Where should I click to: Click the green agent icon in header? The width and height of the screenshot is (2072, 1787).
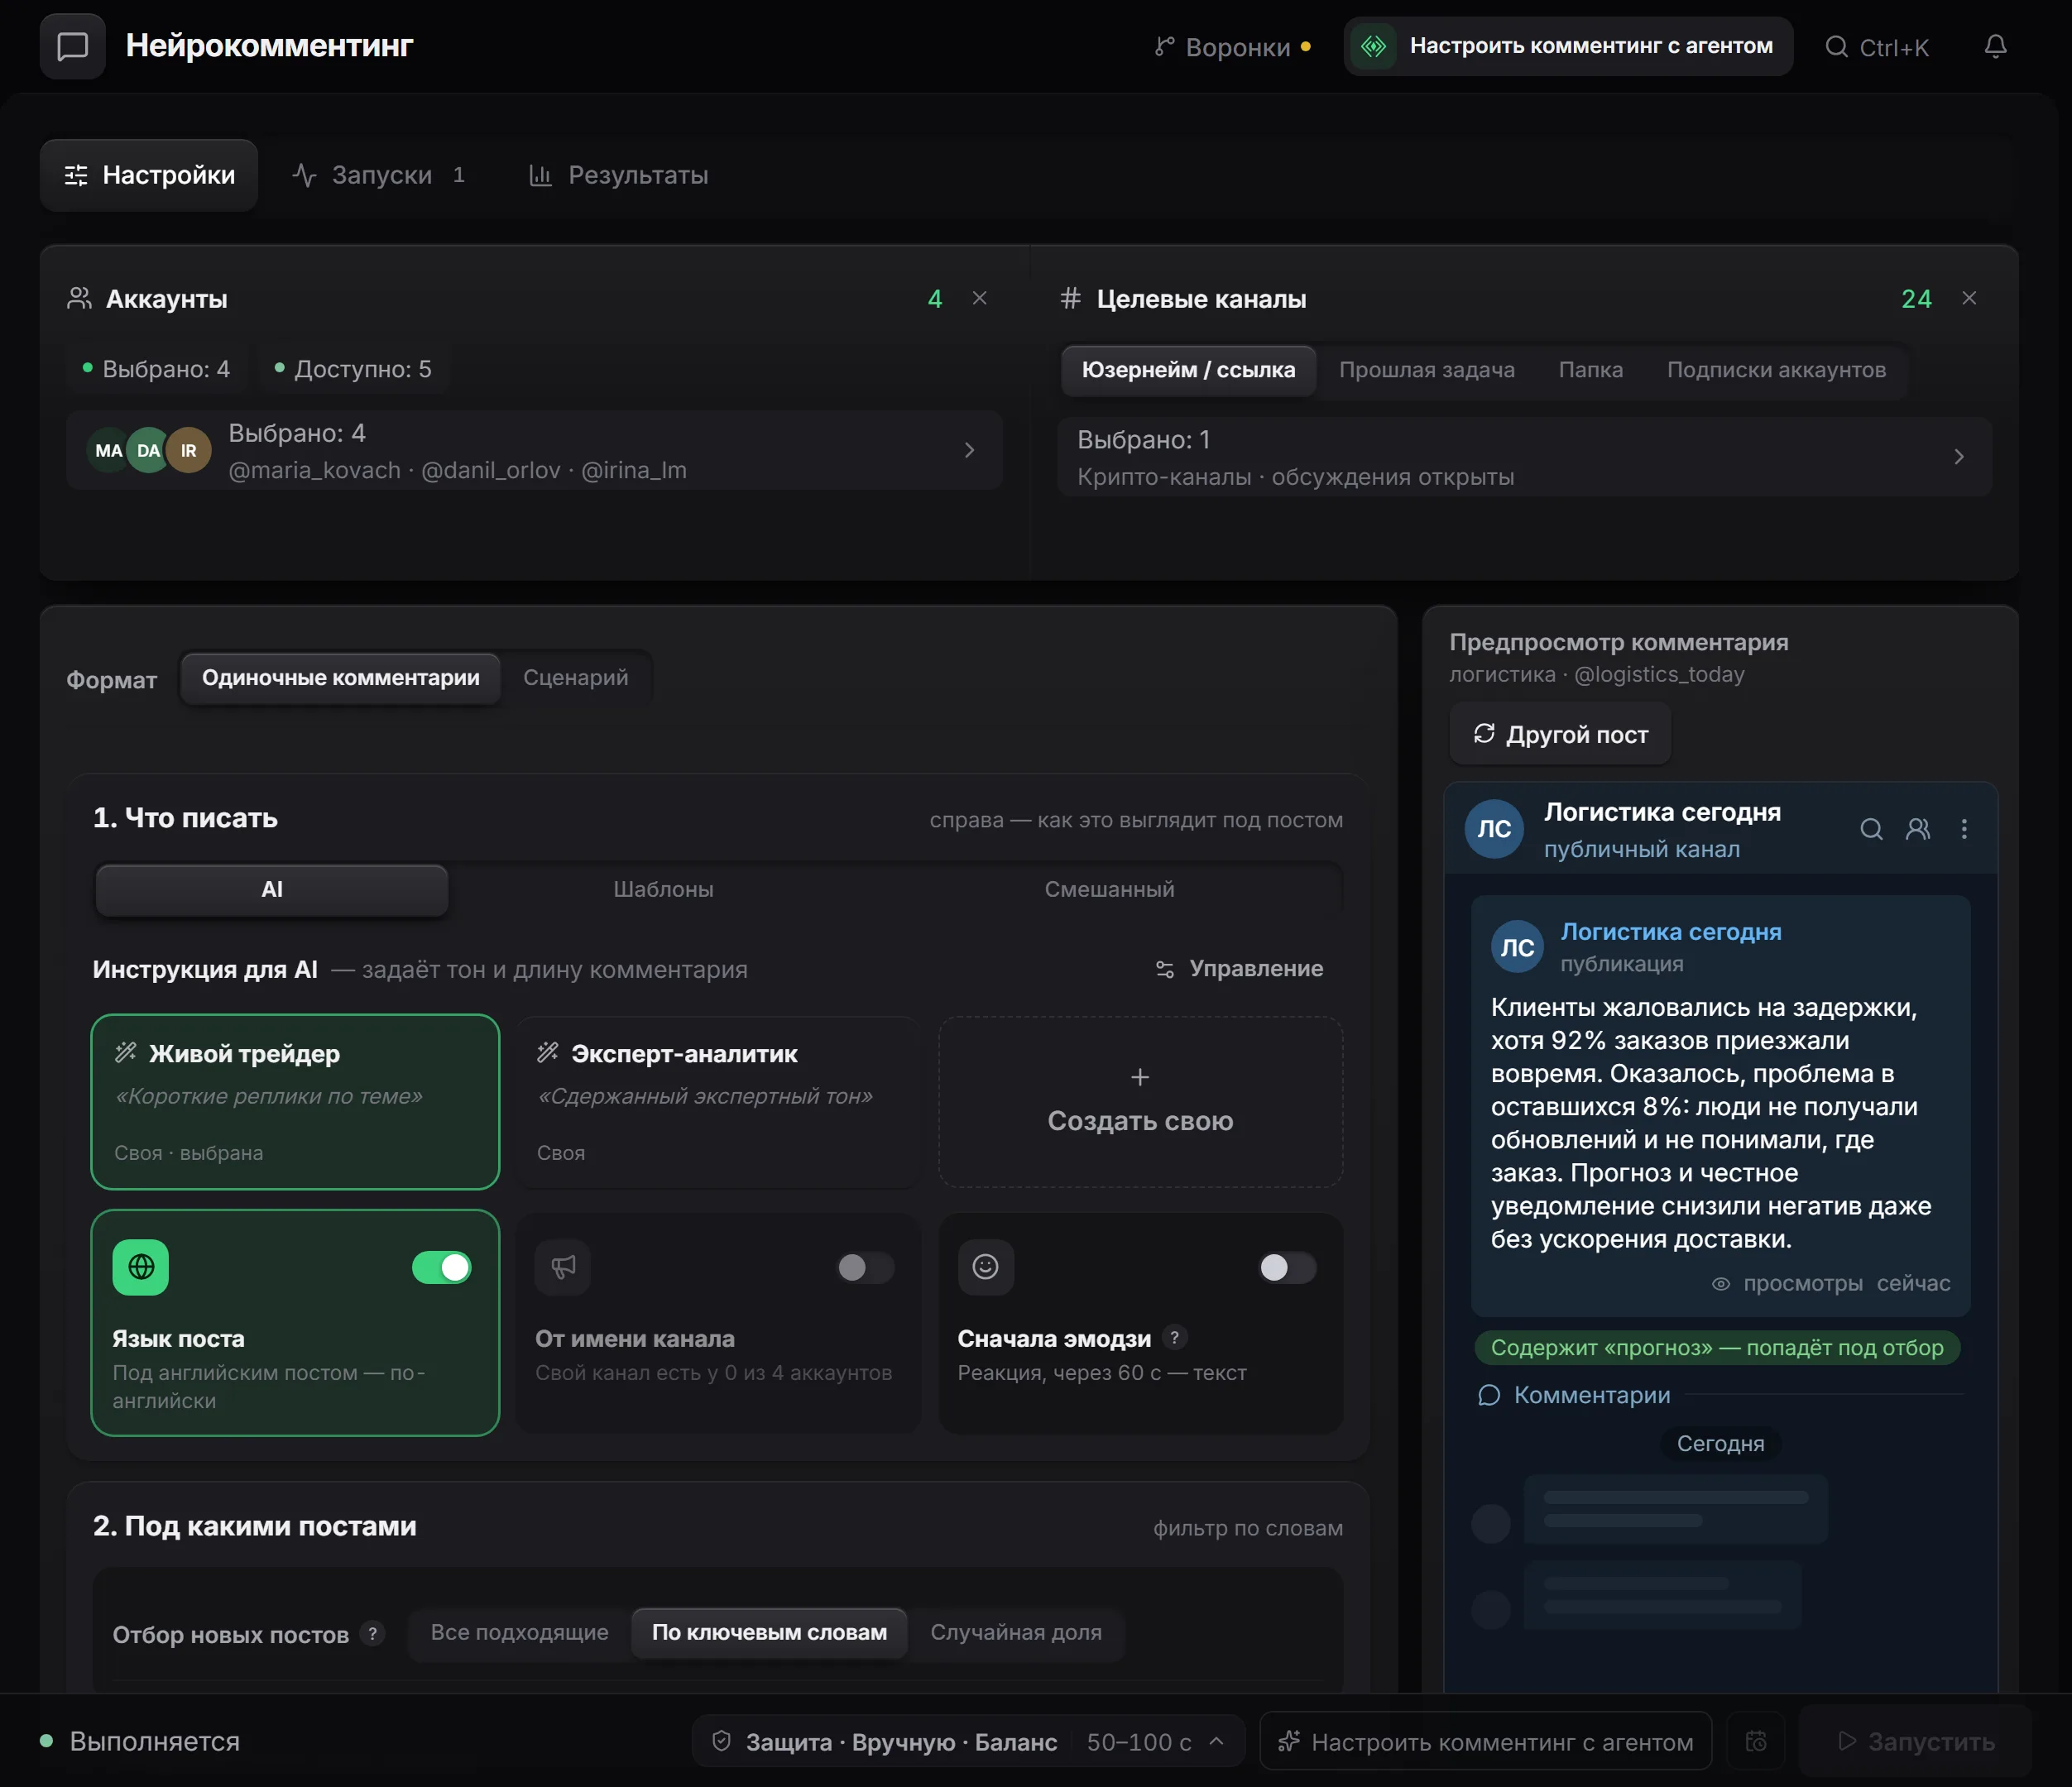click(x=1374, y=46)
